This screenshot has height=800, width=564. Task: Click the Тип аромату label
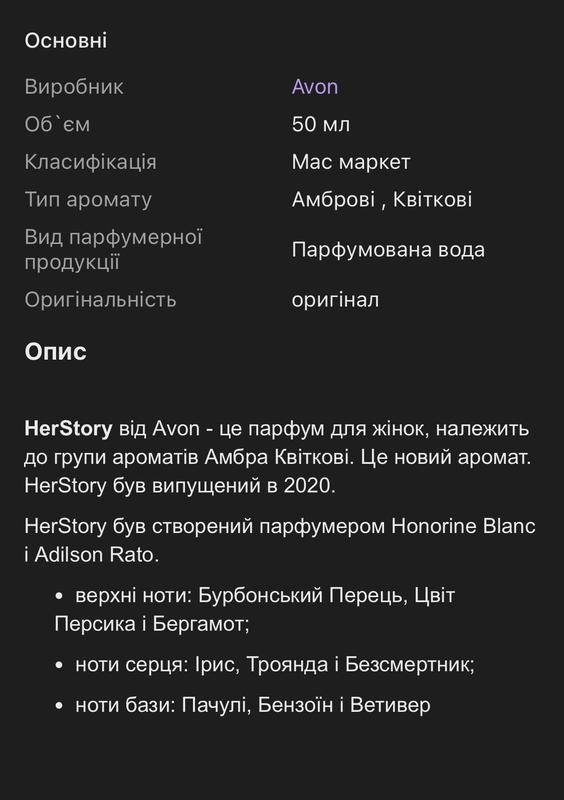(x=88, y=199)
